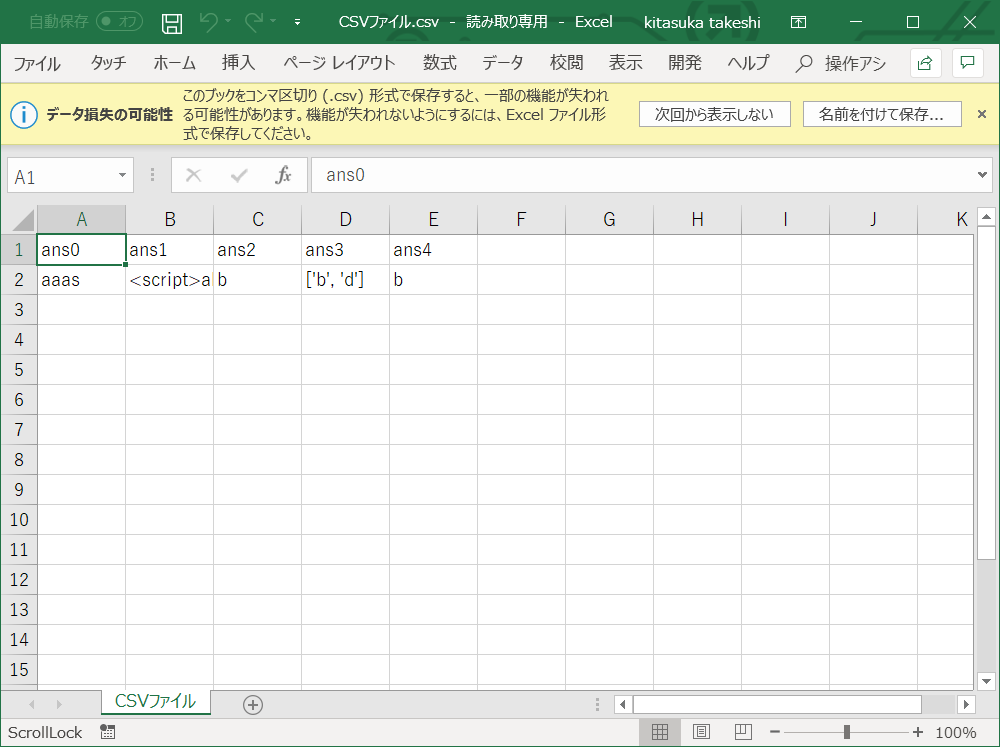
Task: Add a new sheet with plus icon
Action: tap(253, 705)
